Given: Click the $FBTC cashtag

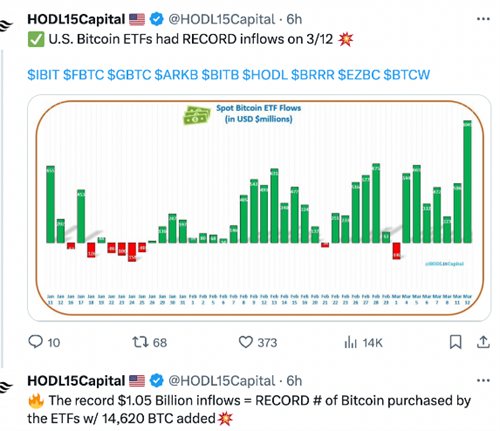Looking at the screenshot, I should pos(84,75).
